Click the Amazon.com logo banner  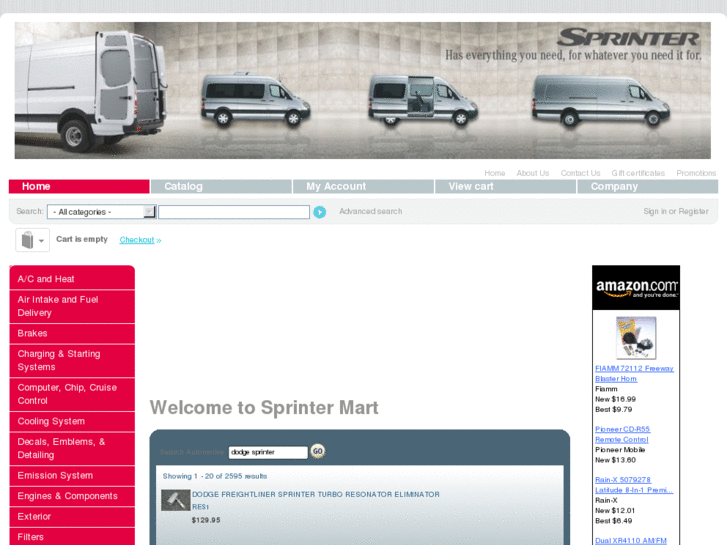pos(636,288)
